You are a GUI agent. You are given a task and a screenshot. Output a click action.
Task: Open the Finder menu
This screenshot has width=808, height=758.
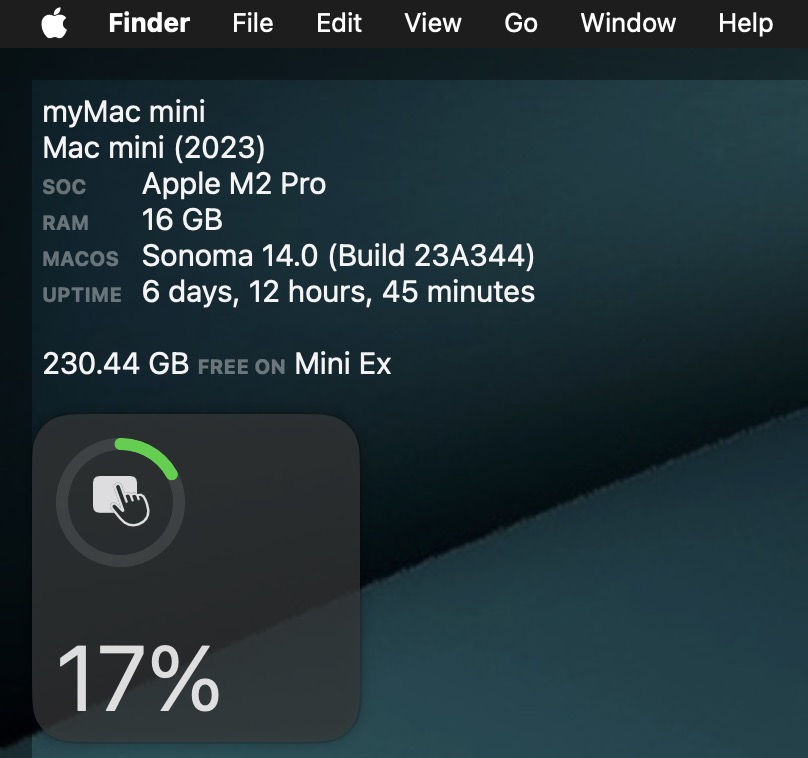point(149,23)
